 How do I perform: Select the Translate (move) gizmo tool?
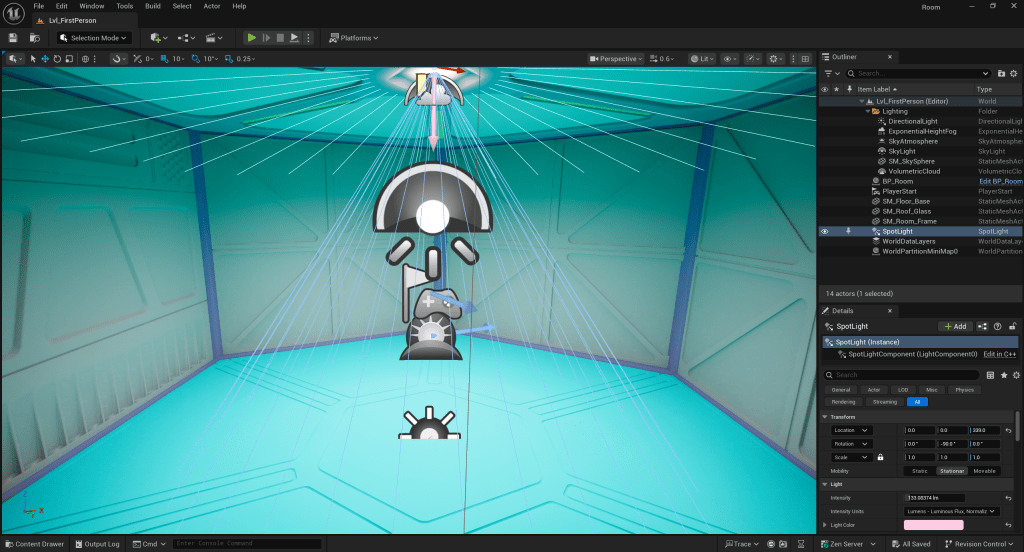pyautogui.click(x=45, y=59)
